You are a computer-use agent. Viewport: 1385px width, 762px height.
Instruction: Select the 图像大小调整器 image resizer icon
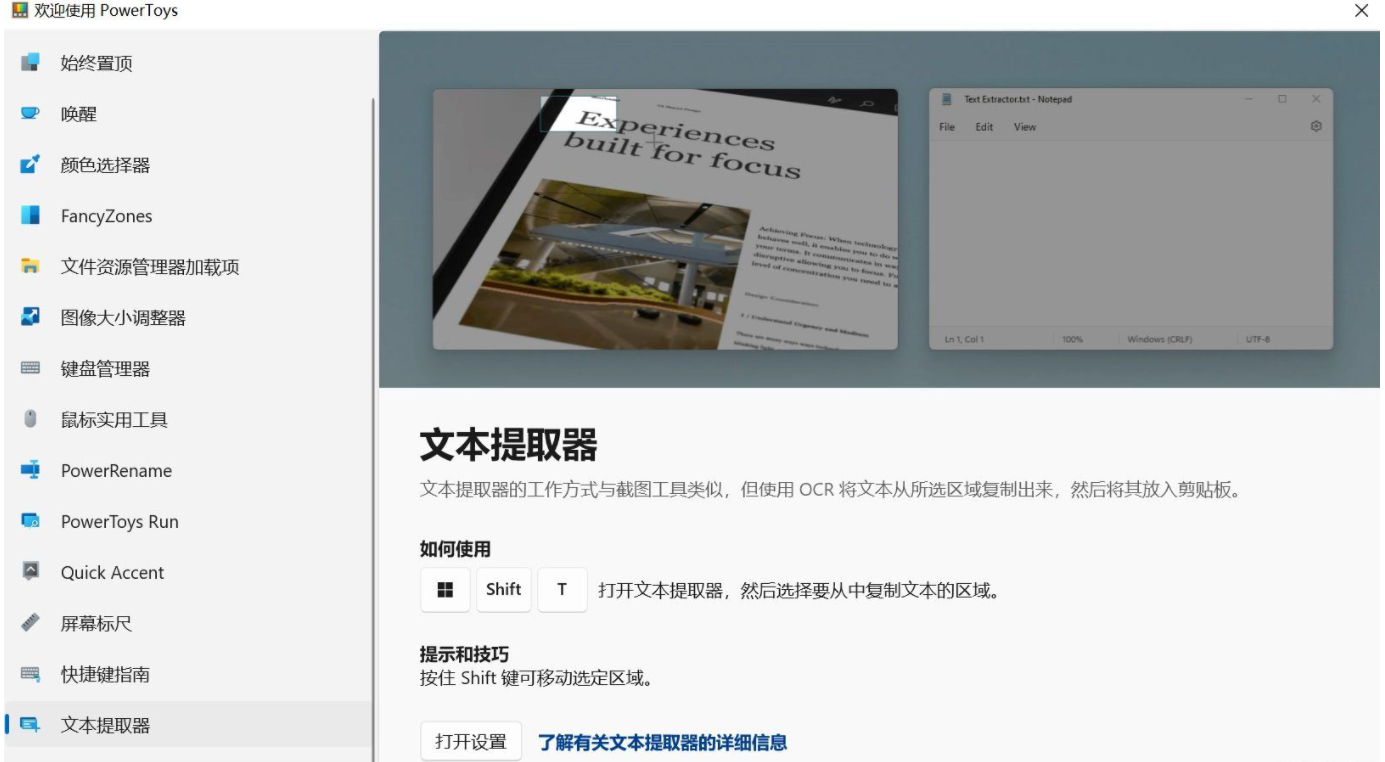coord(30,317)
